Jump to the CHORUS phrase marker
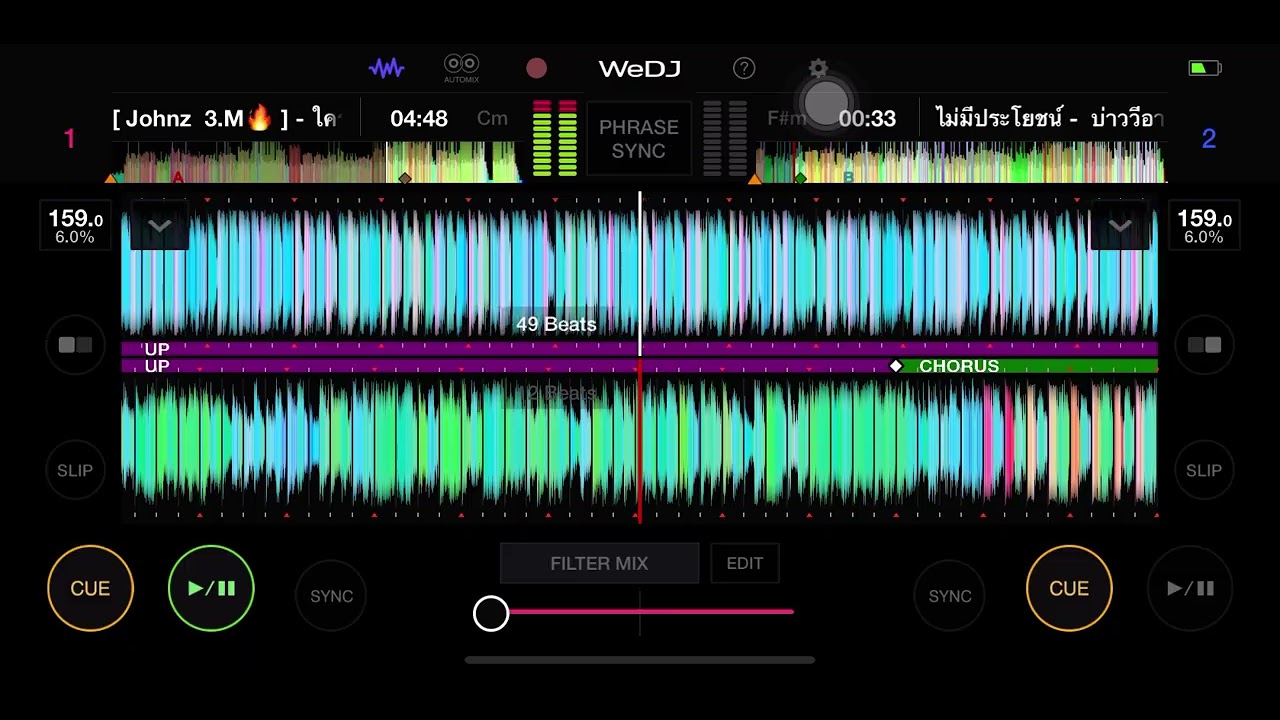 point(958,367)
